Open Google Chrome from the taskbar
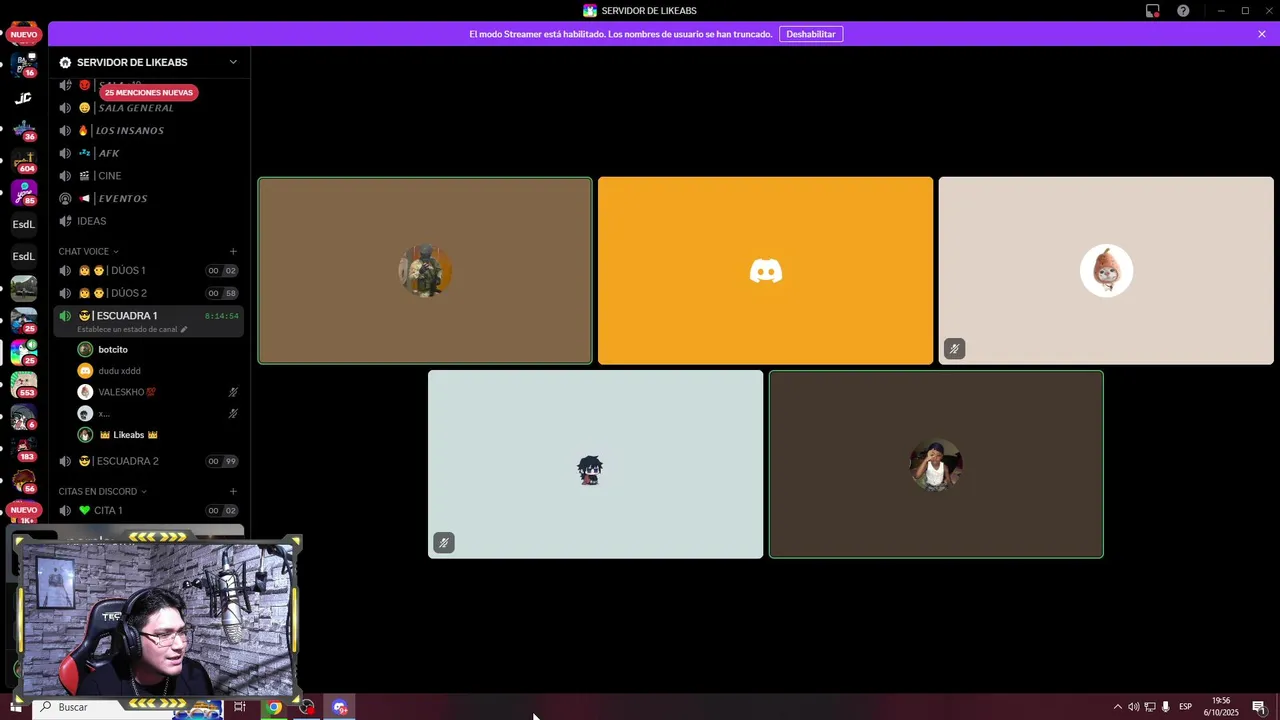 (x=274, y=707)
